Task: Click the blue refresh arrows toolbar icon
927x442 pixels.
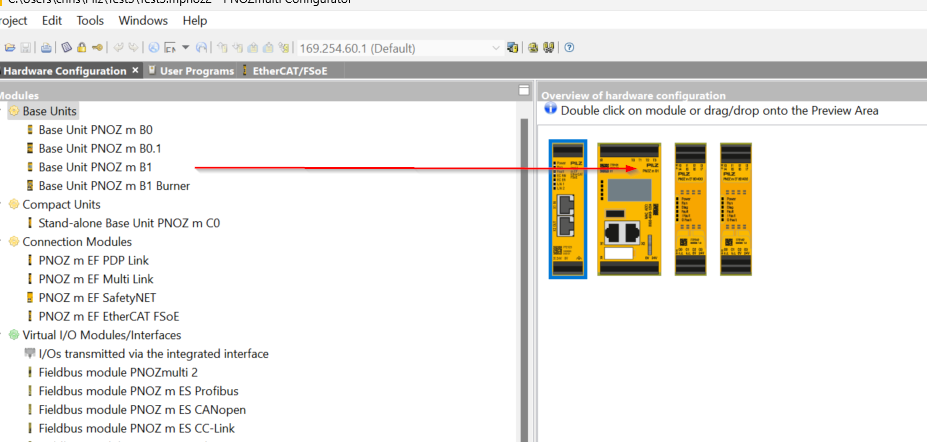Action: 202,48
